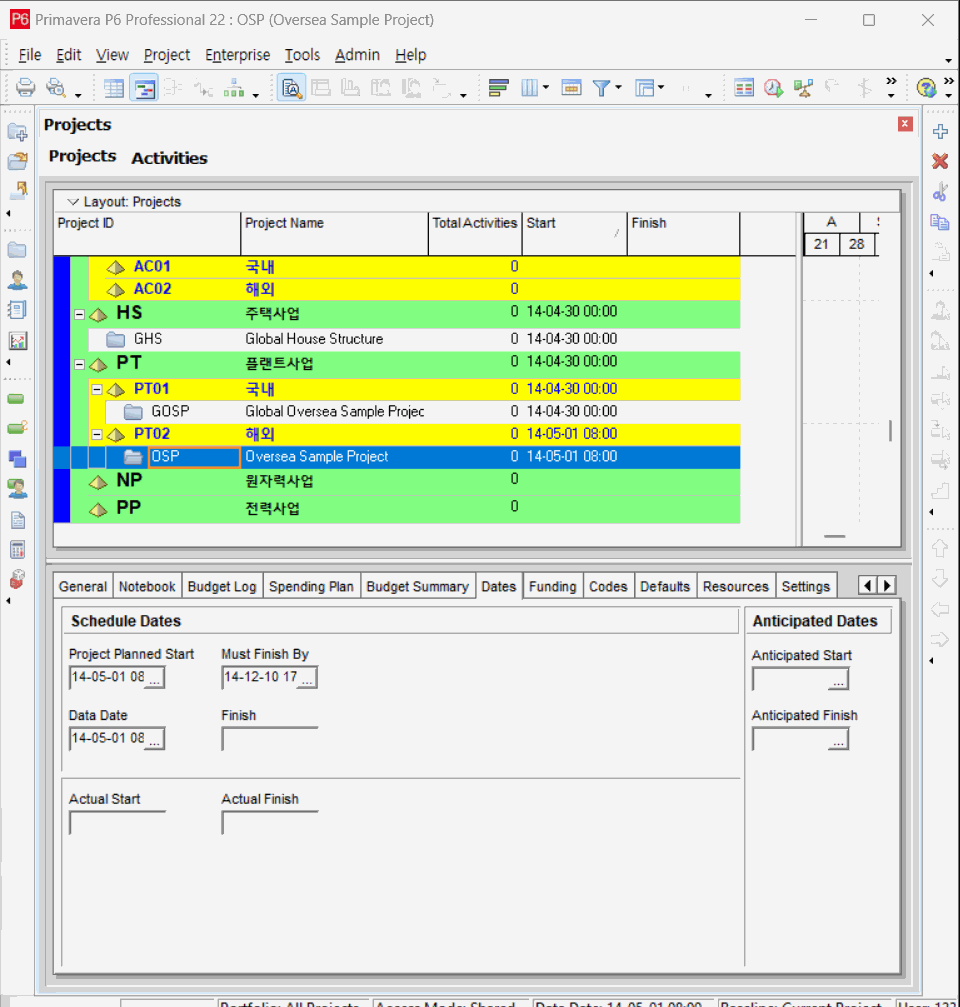Click the Schedule clock icon
The height and width of the screenshot is (1007, 960).
(773, 88)
